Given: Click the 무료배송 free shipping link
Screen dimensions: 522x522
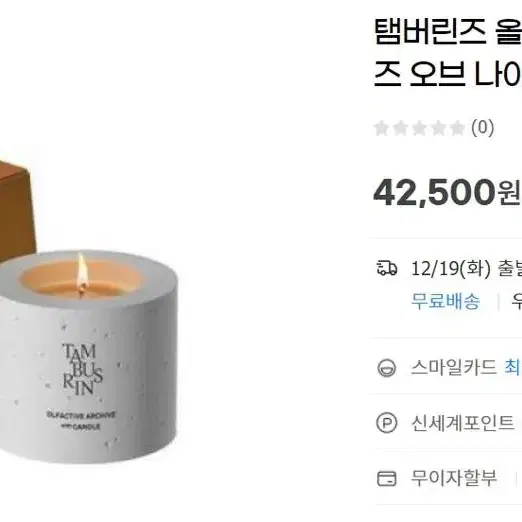Looking at the screenshot, I should pos(445,301).
